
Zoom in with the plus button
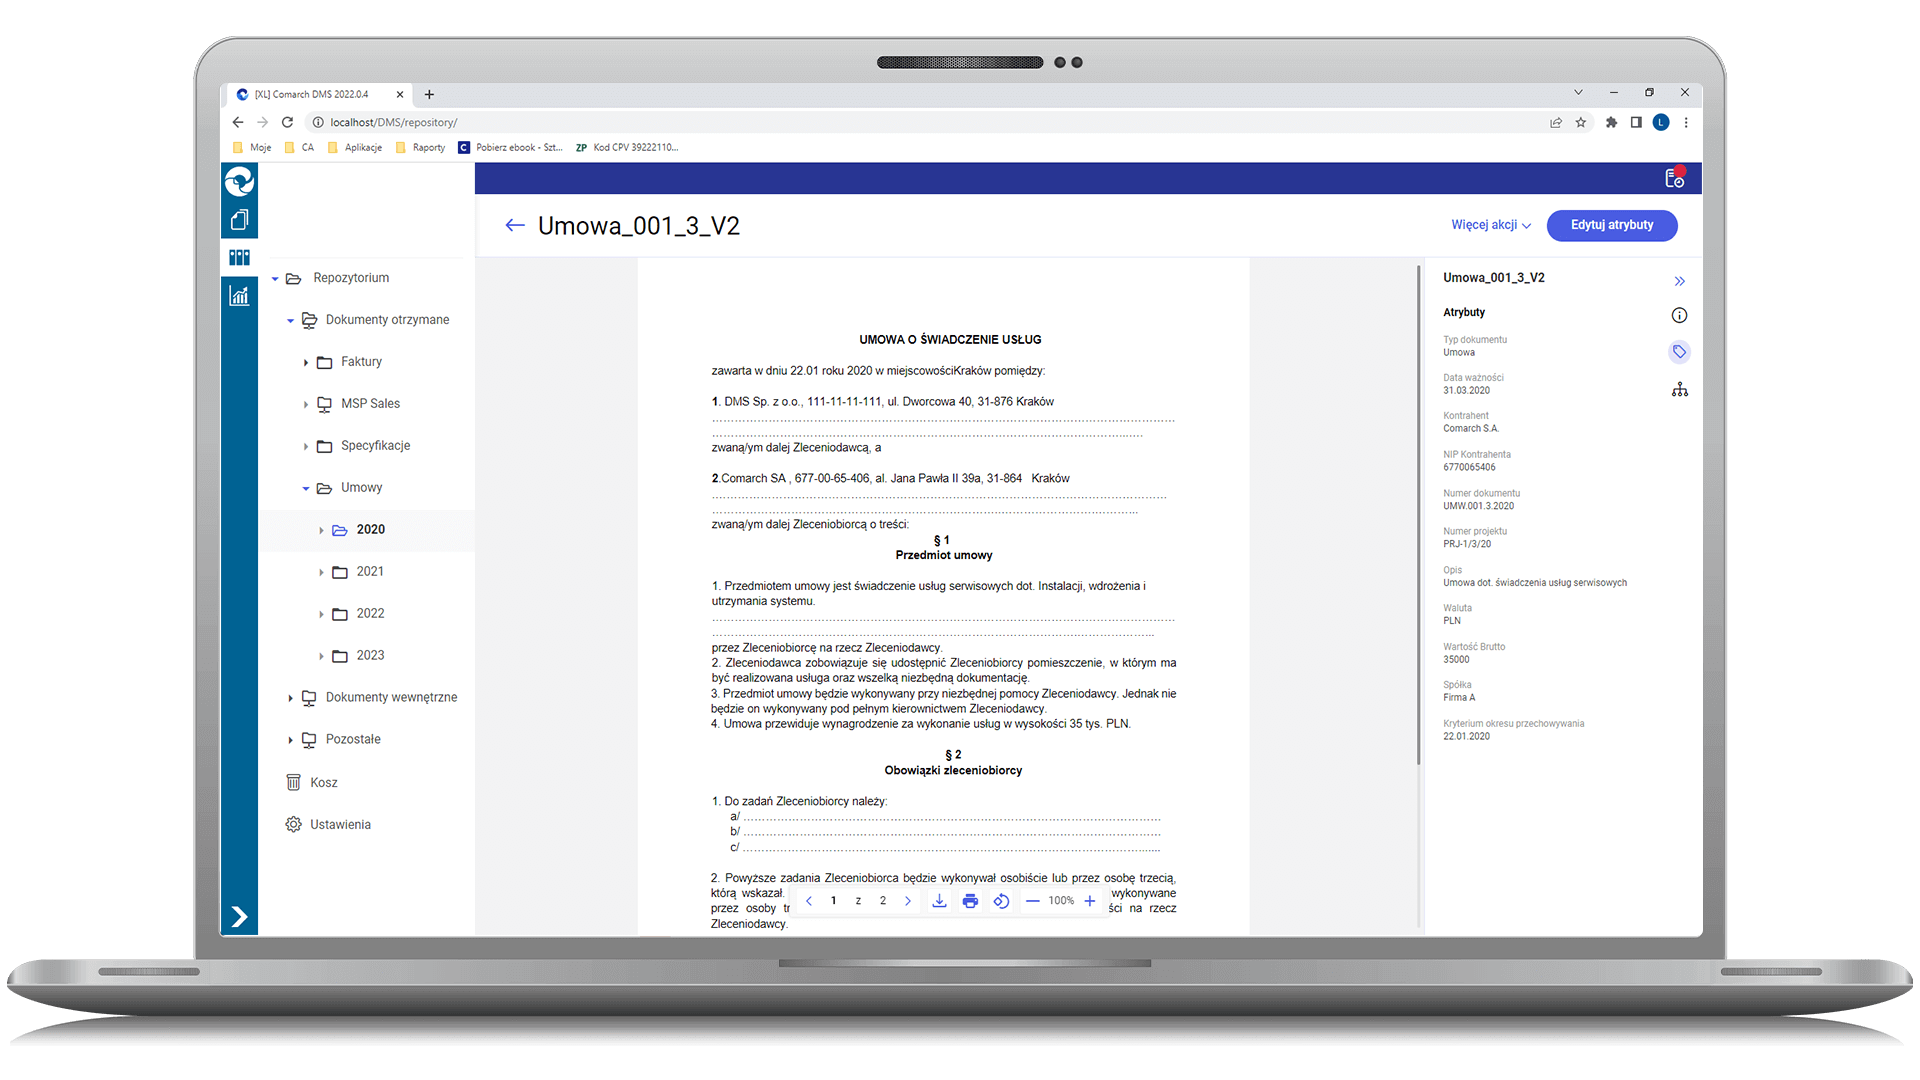click(1090, 901)
